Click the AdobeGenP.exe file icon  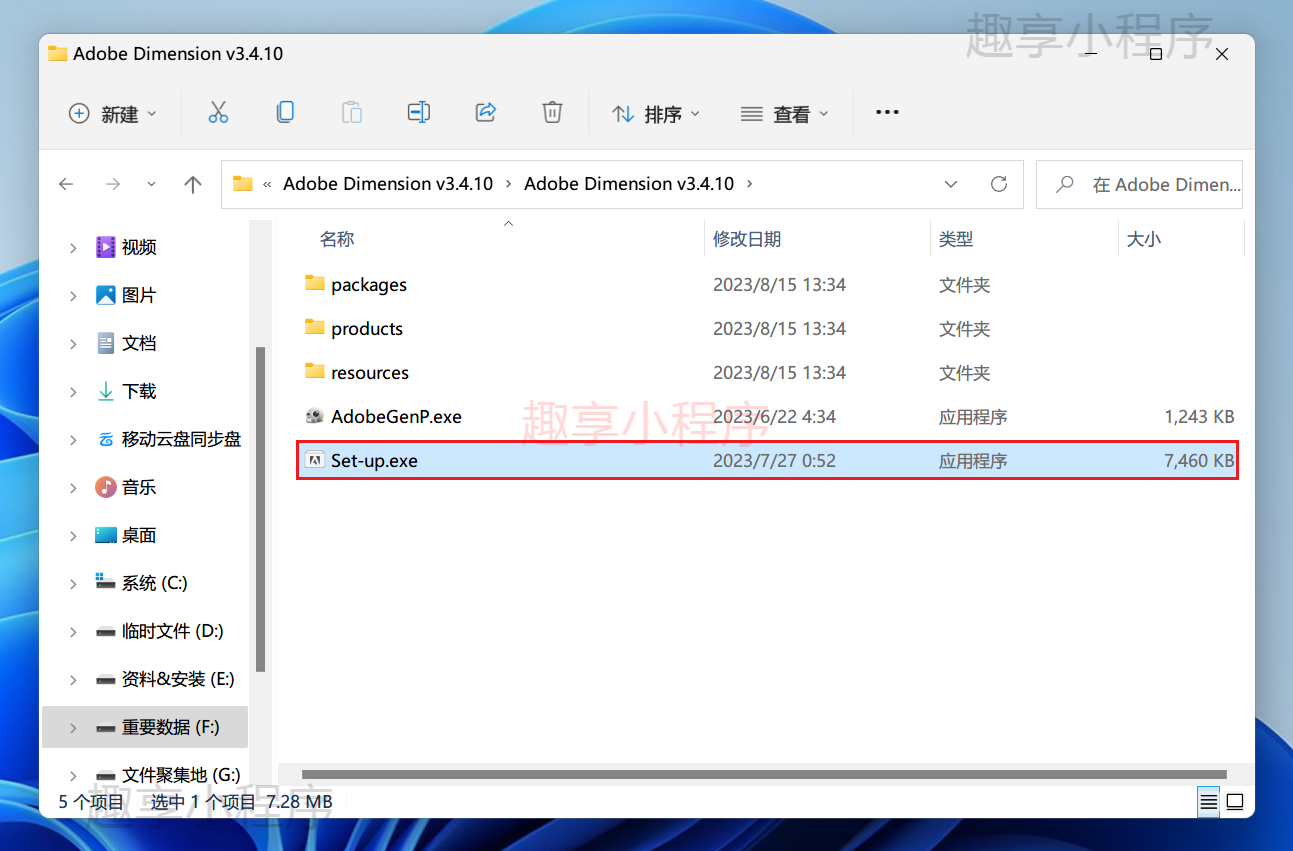tap(315, 416)
